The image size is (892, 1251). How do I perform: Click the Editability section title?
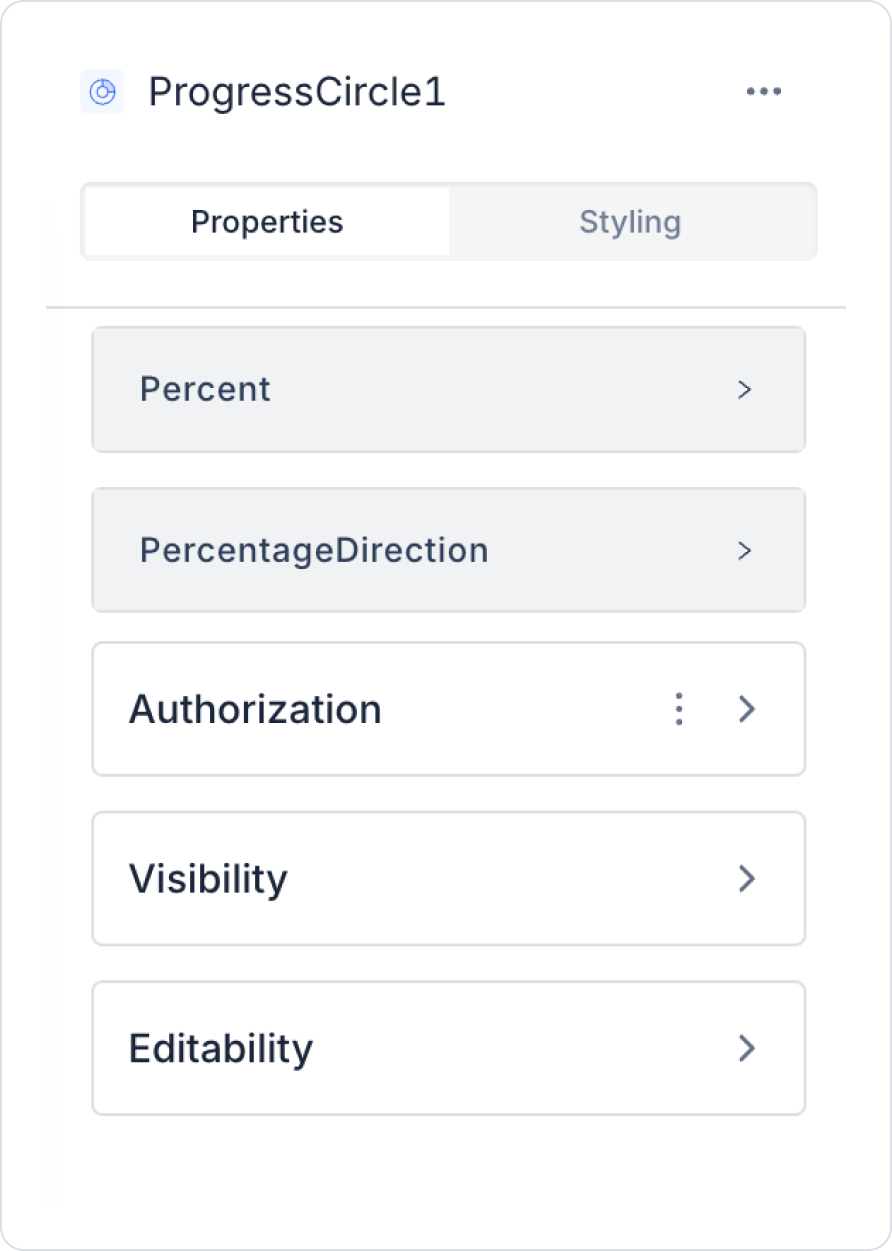221,1048
